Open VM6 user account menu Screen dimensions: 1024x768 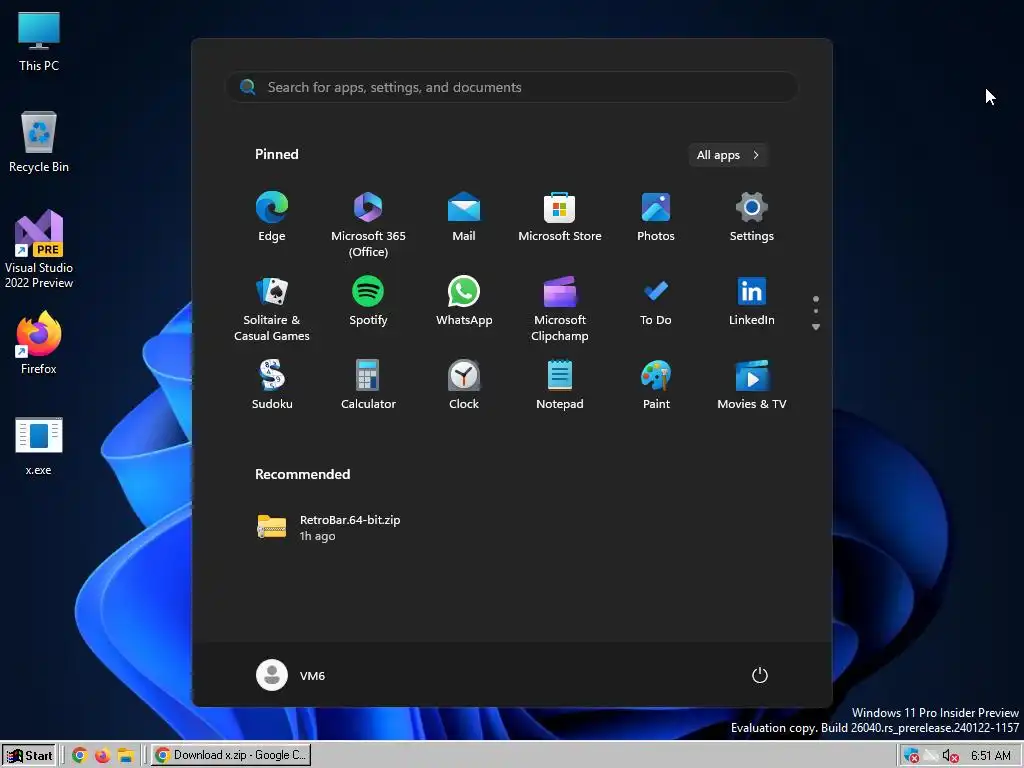pyautogui.click(x=291, y=675)
